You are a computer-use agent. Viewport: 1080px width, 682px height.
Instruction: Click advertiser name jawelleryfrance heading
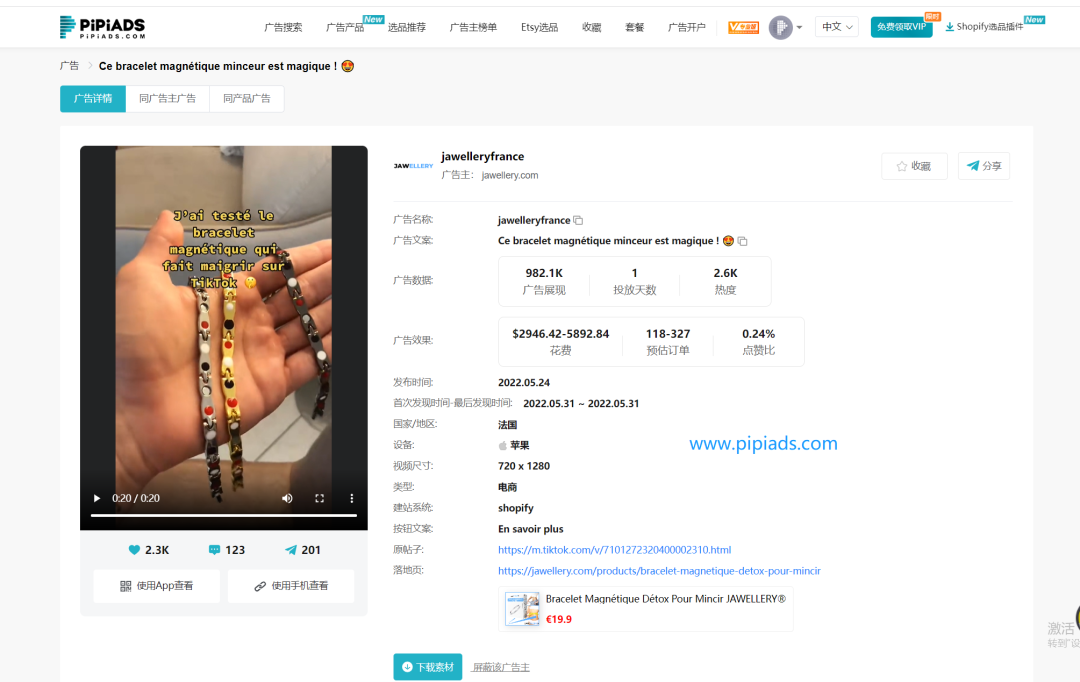483,156
